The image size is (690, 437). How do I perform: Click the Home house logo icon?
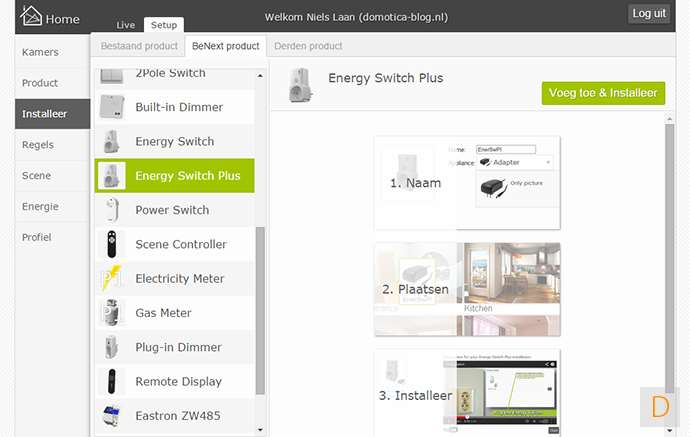[31, 16]
